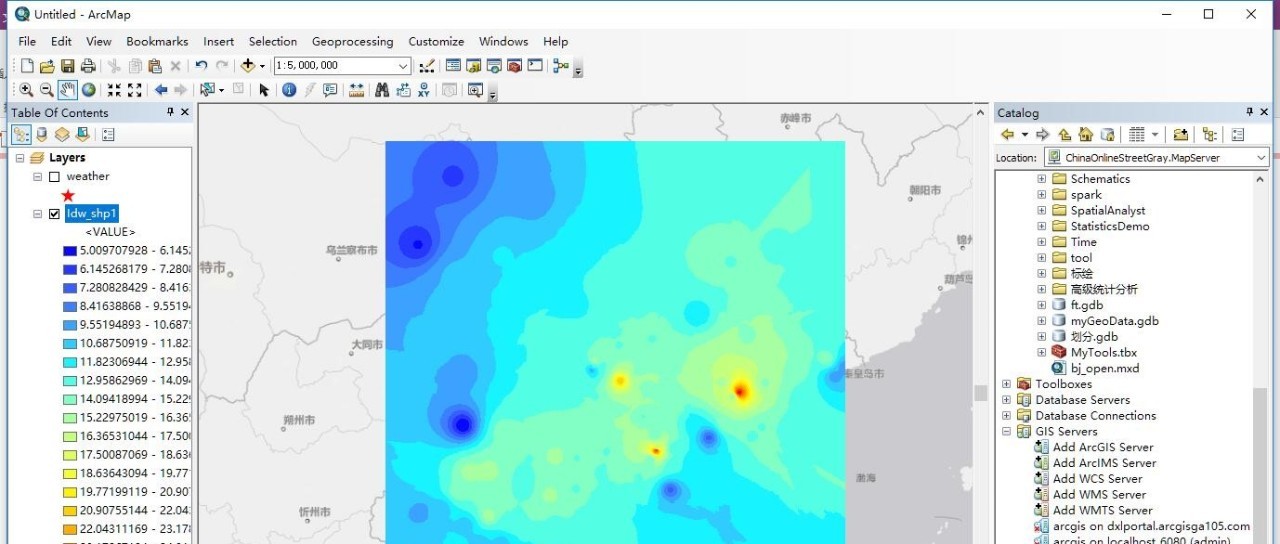Screen dimensions: 1280x544
Task: Pin the Table Of Contents panel
Action: click(170, 112)
